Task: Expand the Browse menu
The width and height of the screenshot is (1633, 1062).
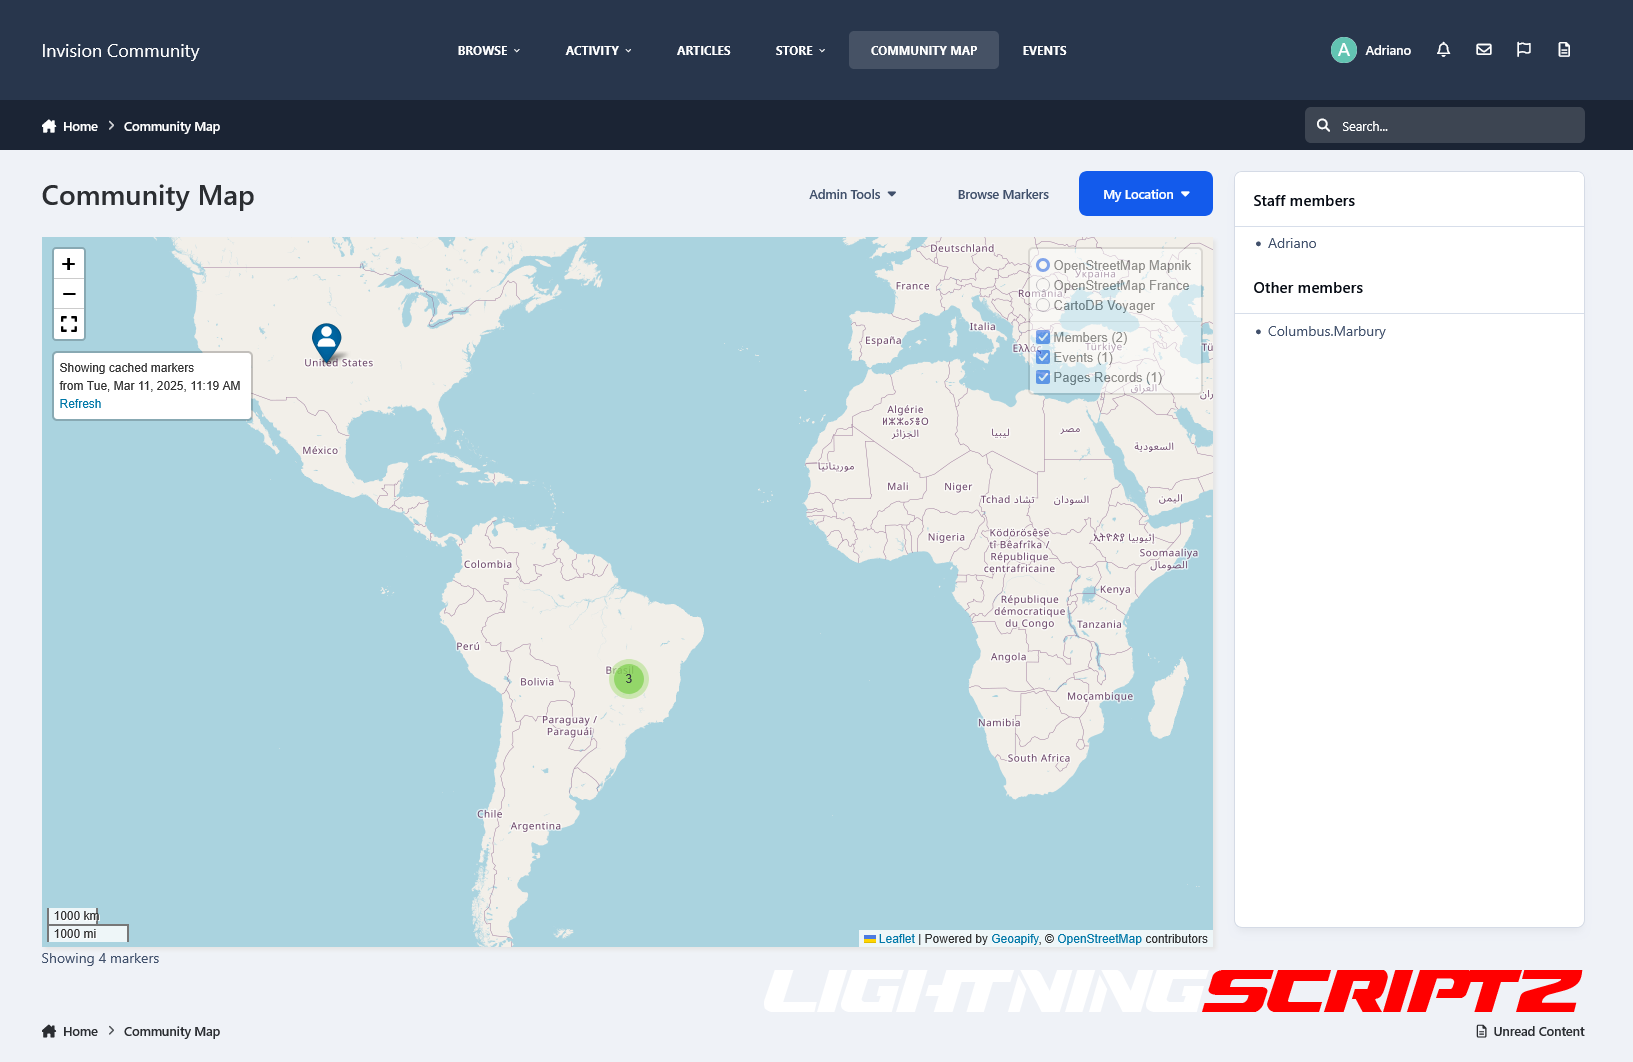Action: pyautogui.click(x=488, y=50)
